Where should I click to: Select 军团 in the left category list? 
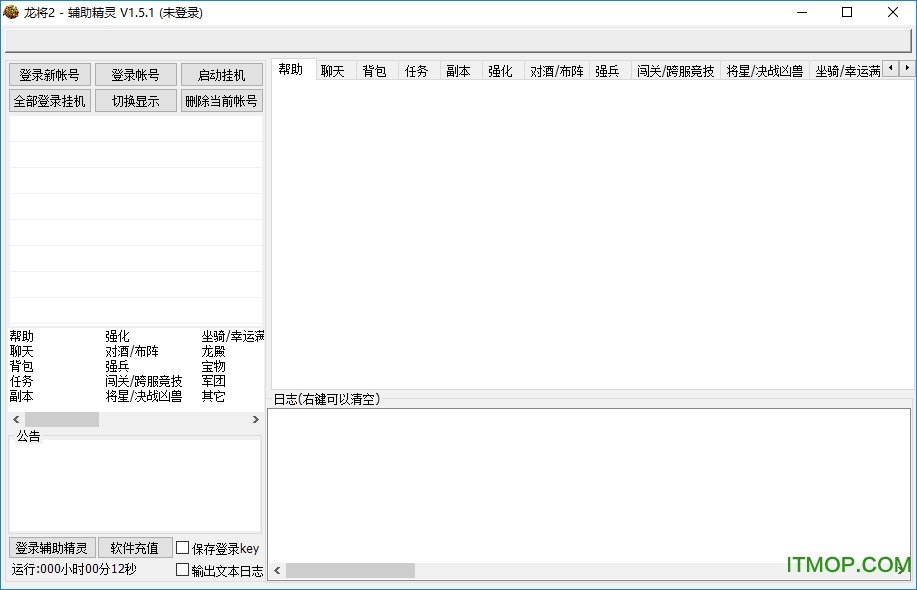214,381
